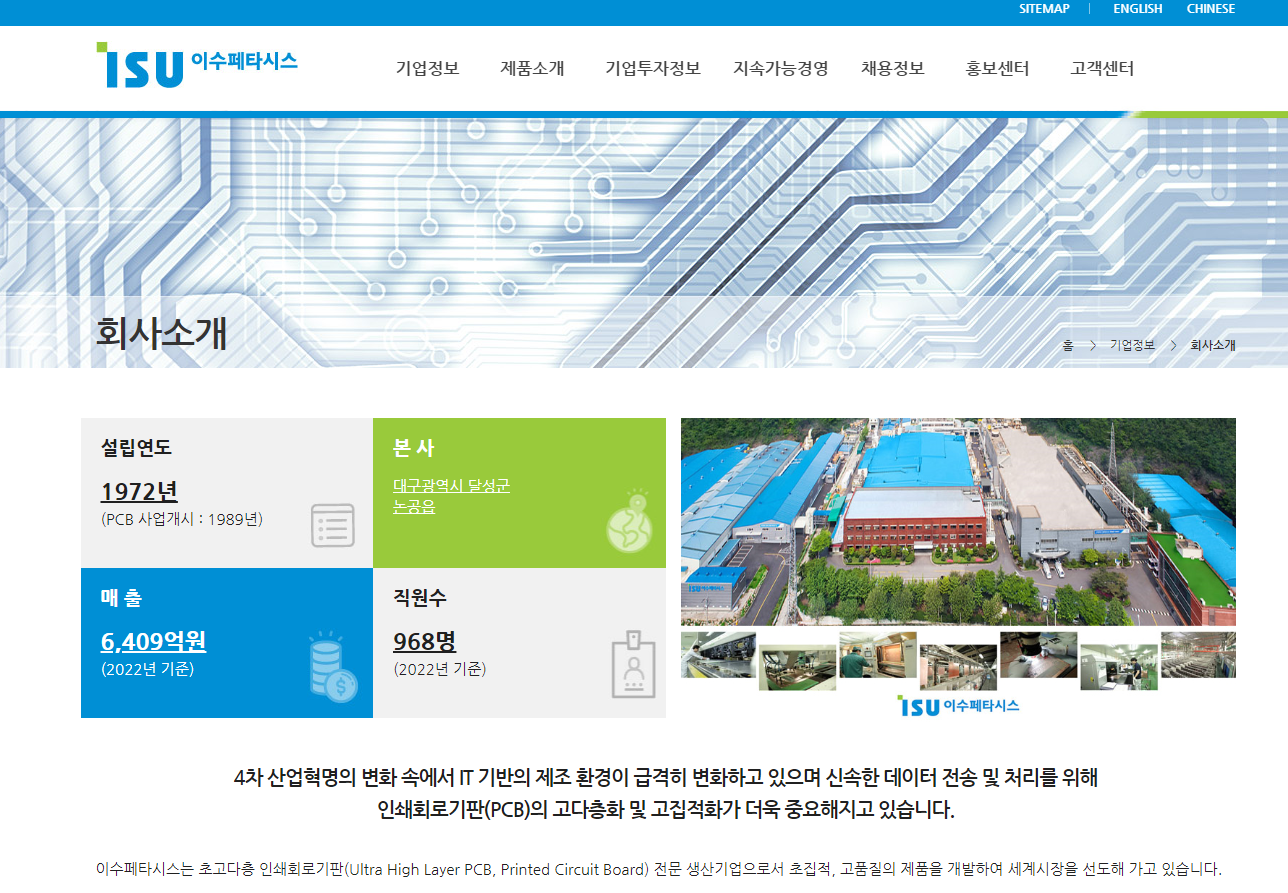1288x893 pixels.
Task: Go to 홈 in breadcrumb
Action: tap(1068, 345)
